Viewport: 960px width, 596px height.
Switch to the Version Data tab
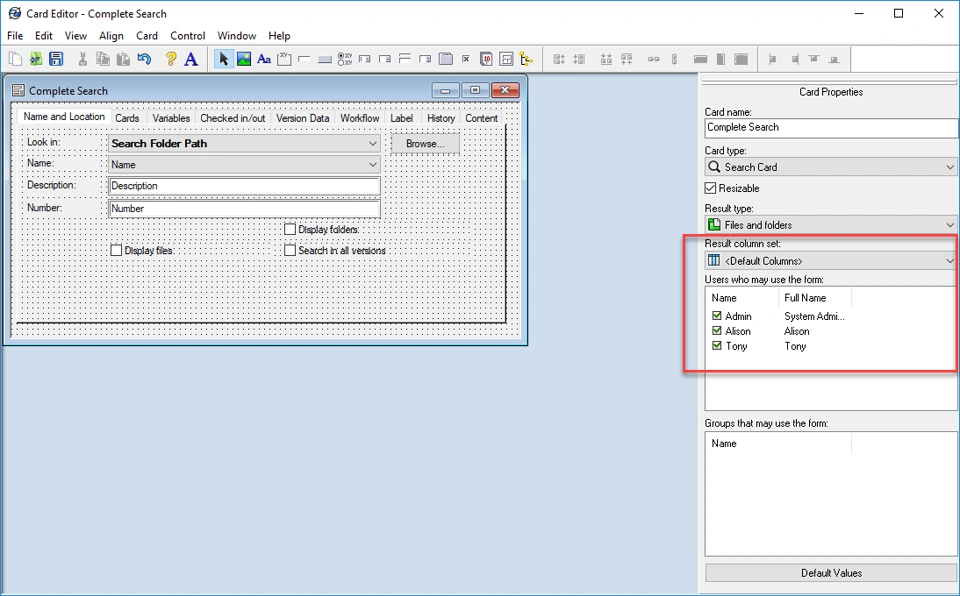pos(301,117)
